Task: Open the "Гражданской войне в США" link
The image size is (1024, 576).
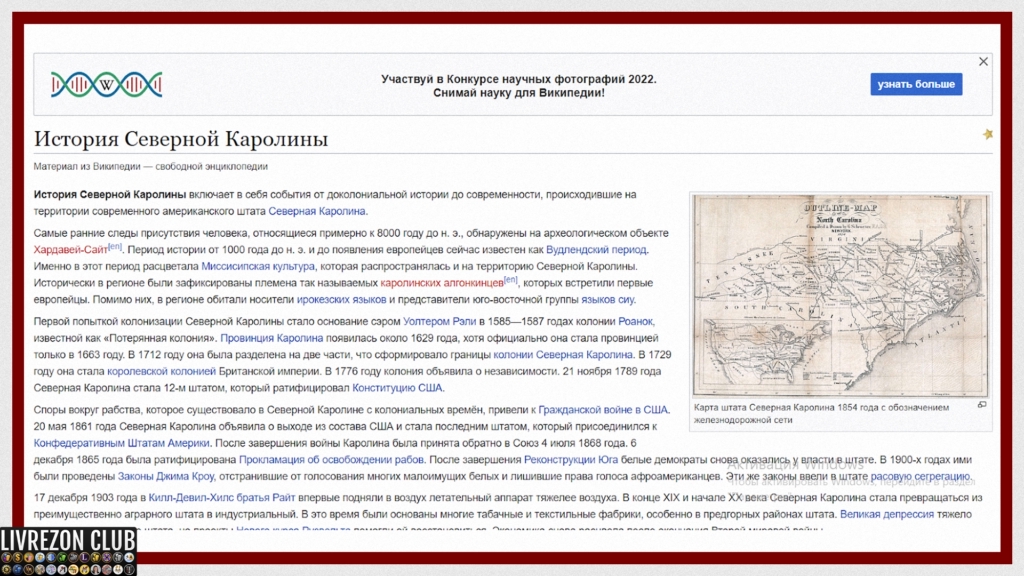Action: click(x=603, y=410)
